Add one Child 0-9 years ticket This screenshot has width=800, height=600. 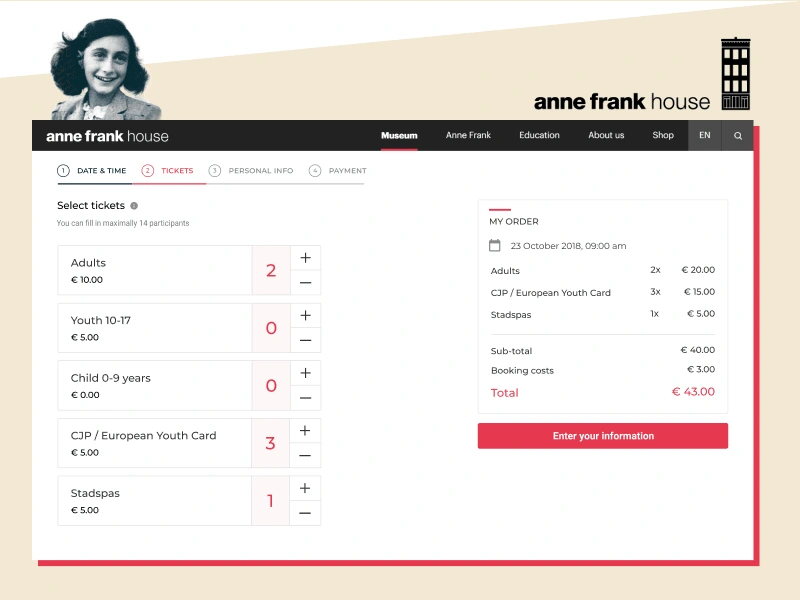pos(306,373)
